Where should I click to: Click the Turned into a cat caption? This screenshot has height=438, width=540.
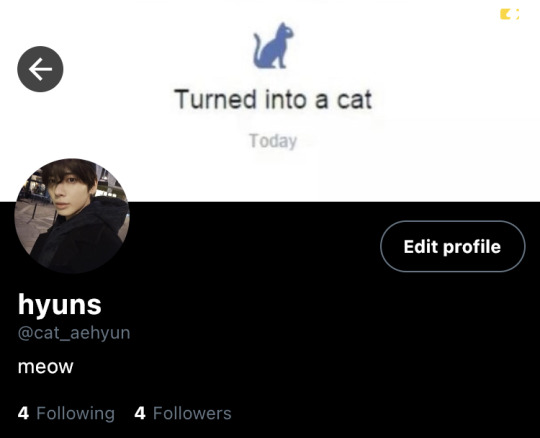coord(273,99)
